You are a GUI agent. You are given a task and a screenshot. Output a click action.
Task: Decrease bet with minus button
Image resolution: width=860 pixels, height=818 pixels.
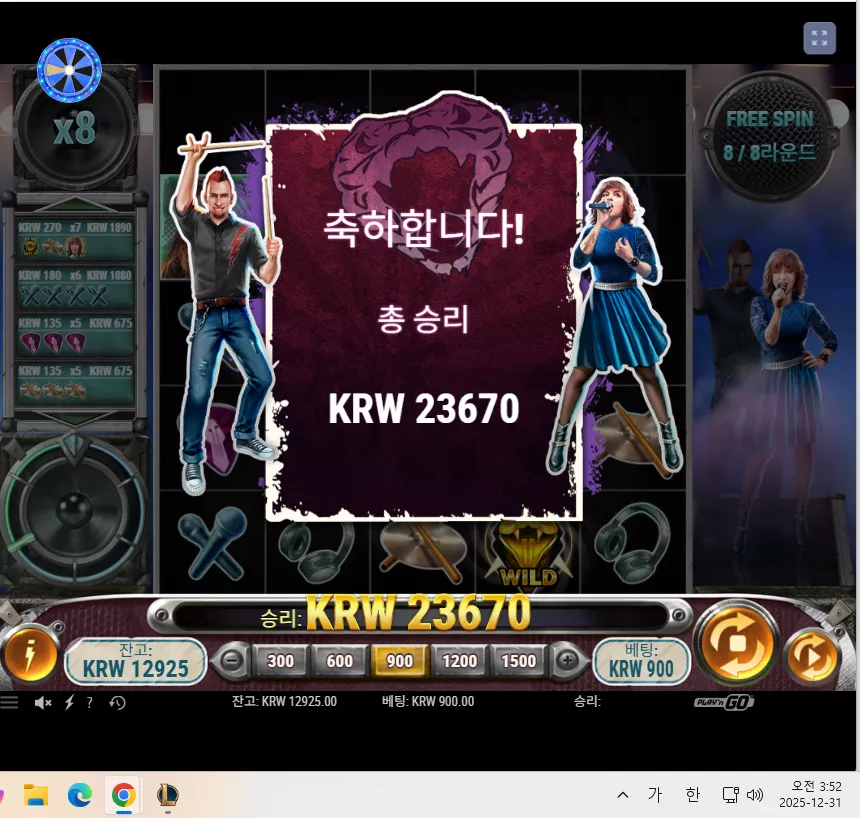[x=232, y=661]
